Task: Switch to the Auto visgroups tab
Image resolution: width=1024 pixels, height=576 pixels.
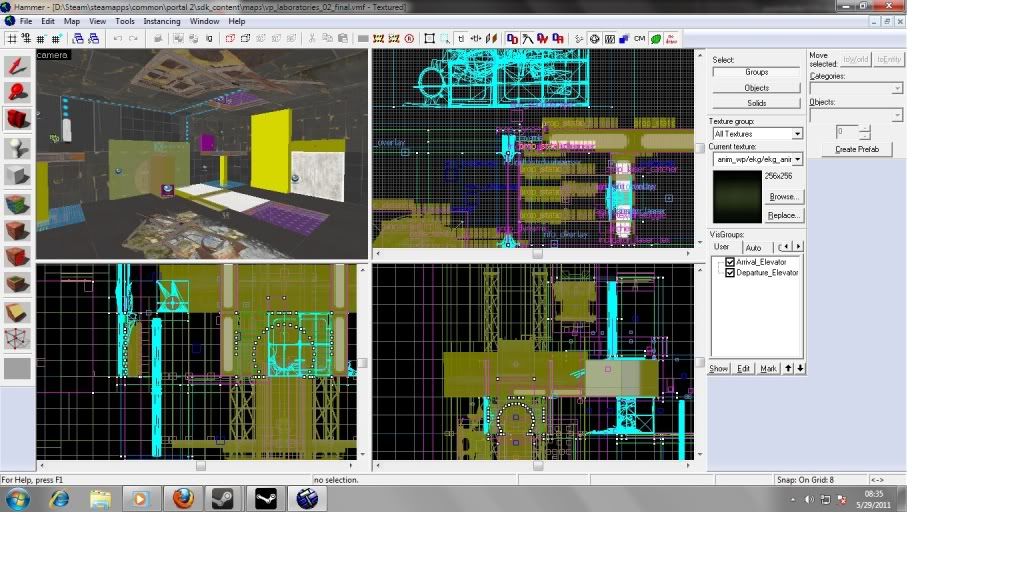Action: (x=754, y=248)
